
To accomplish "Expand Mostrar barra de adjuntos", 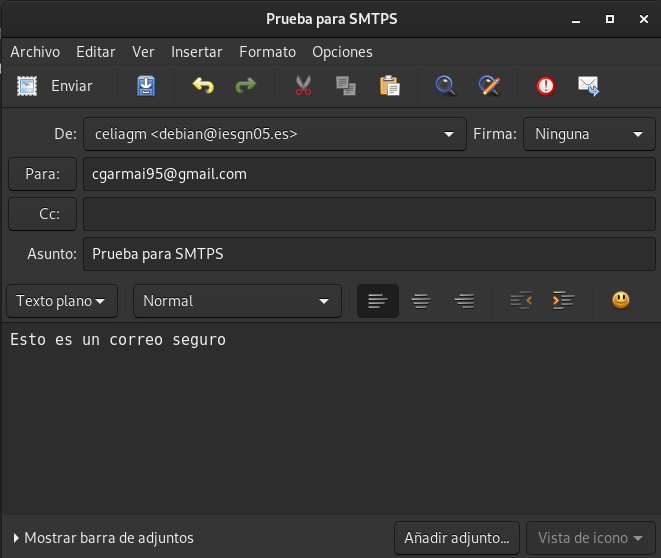I will 104,538.
